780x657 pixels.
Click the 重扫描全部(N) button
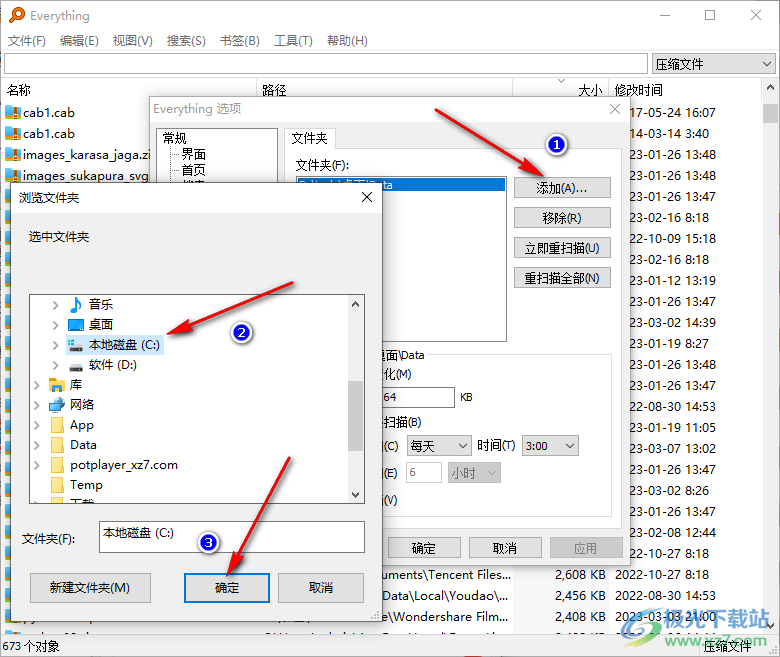562,278
